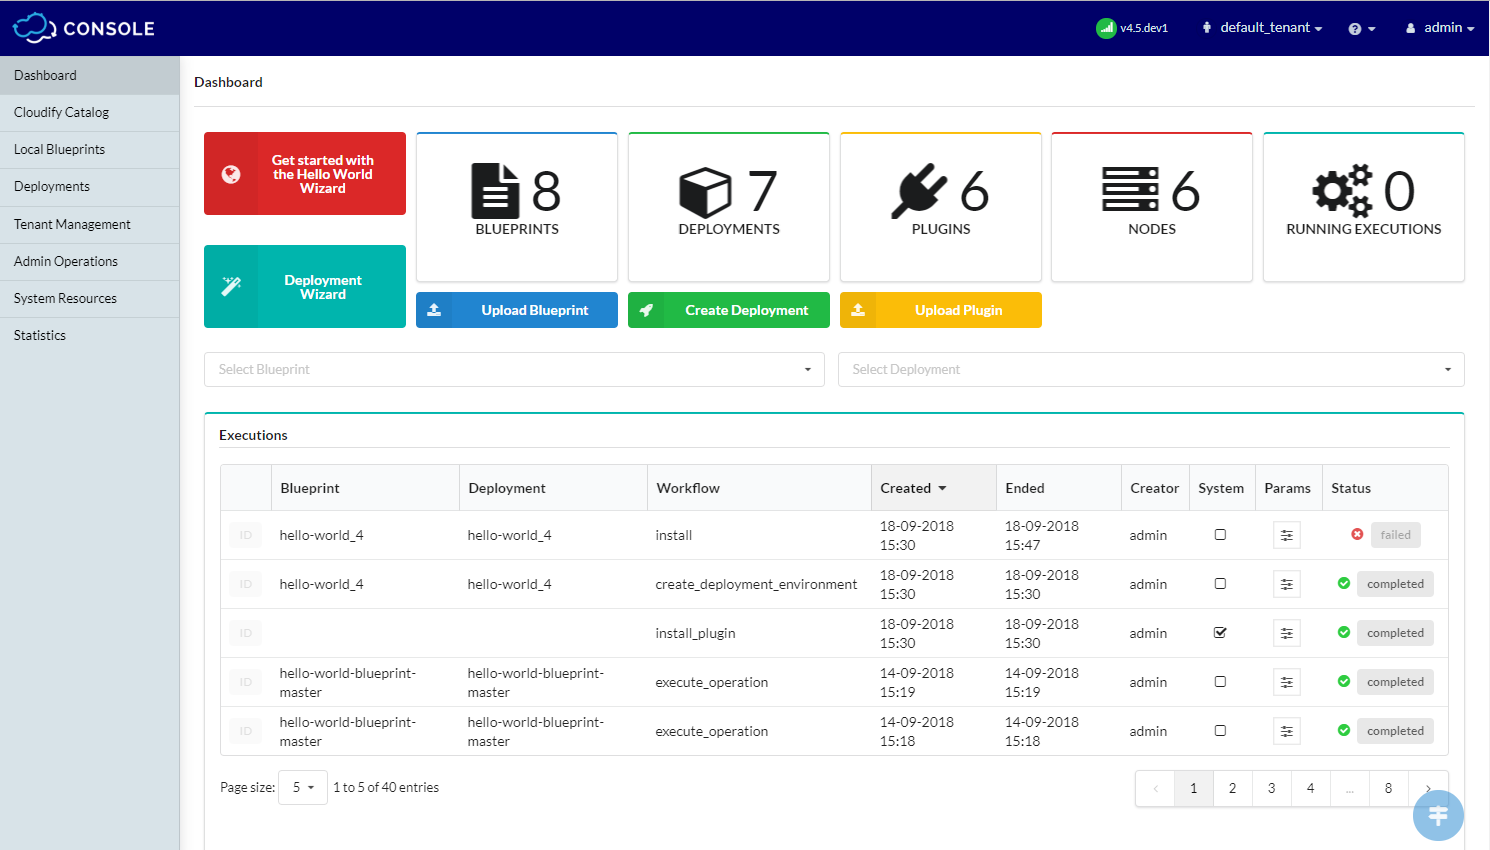1490x850 pixels.
Task: Click the globe icon on Hello World Wizard
Action: point(231,174)
